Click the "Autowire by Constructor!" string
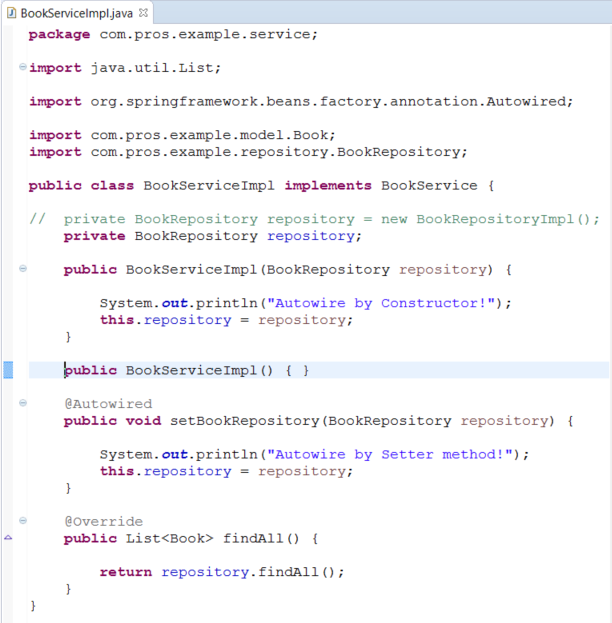 pyautogui.click(x=381, y=304)
